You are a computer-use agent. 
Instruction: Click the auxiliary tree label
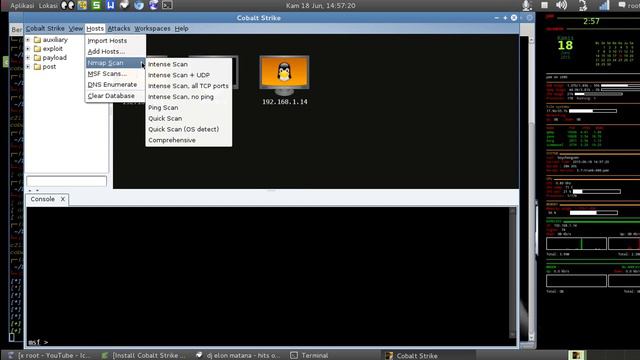point(55,40)
